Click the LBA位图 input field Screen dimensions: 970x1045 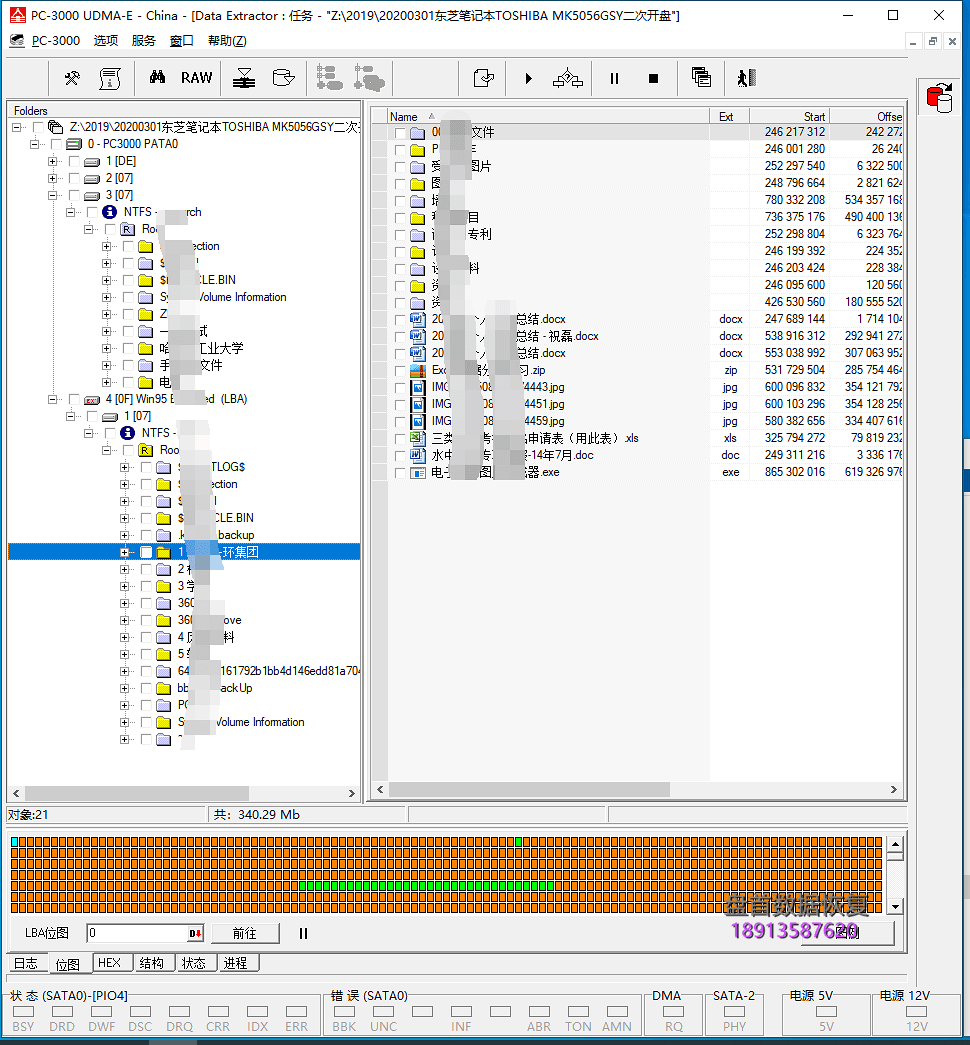point(139,934)
